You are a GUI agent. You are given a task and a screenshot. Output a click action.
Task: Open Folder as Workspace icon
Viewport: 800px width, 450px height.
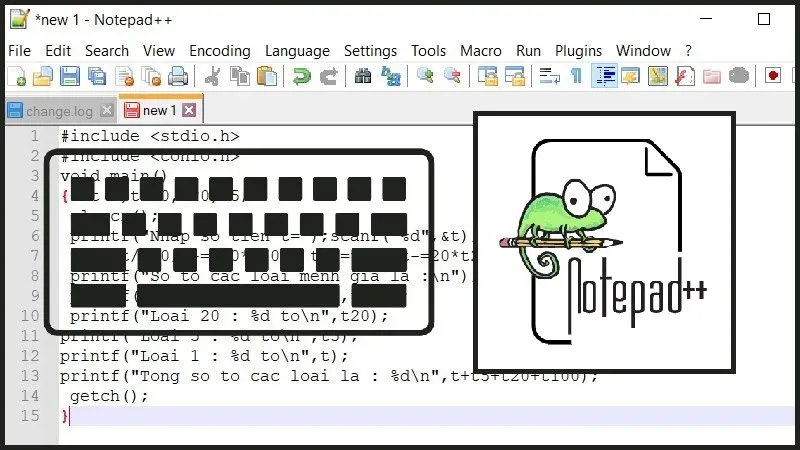[x=712, y=77]
